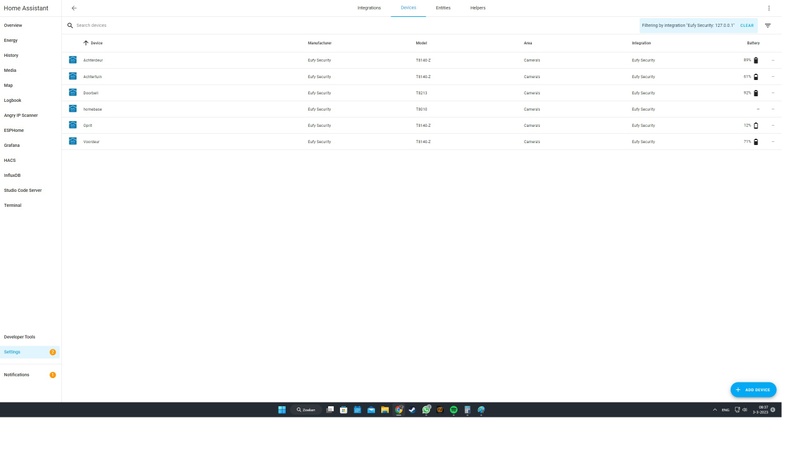
Task: Open WhatsApp from the taskbar
Action: click(426, 410)
